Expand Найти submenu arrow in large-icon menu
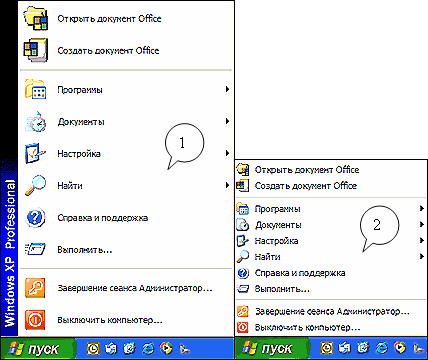The width and height of the screenshot is (428, 360). pos(227,185)
